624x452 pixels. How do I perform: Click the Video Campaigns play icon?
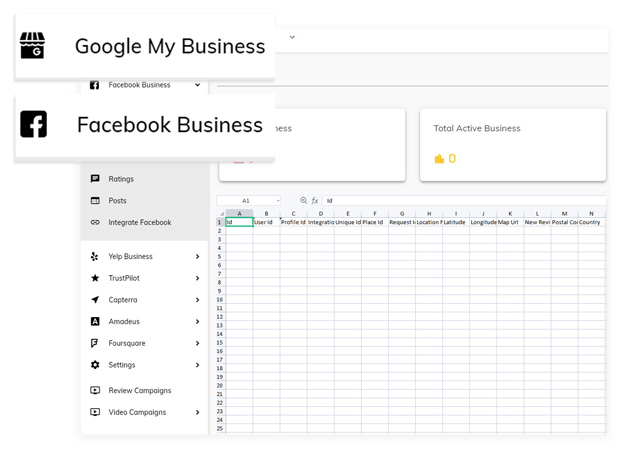click(x=95, y=412)
